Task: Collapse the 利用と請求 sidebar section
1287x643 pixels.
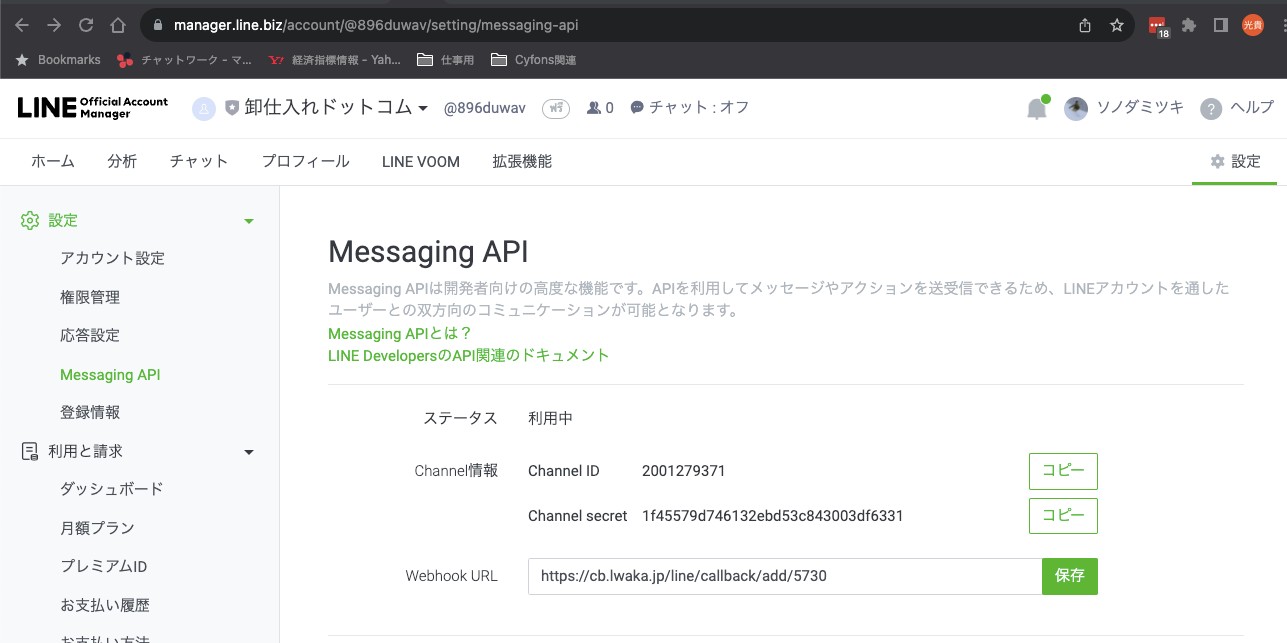Action: [249, 453]
